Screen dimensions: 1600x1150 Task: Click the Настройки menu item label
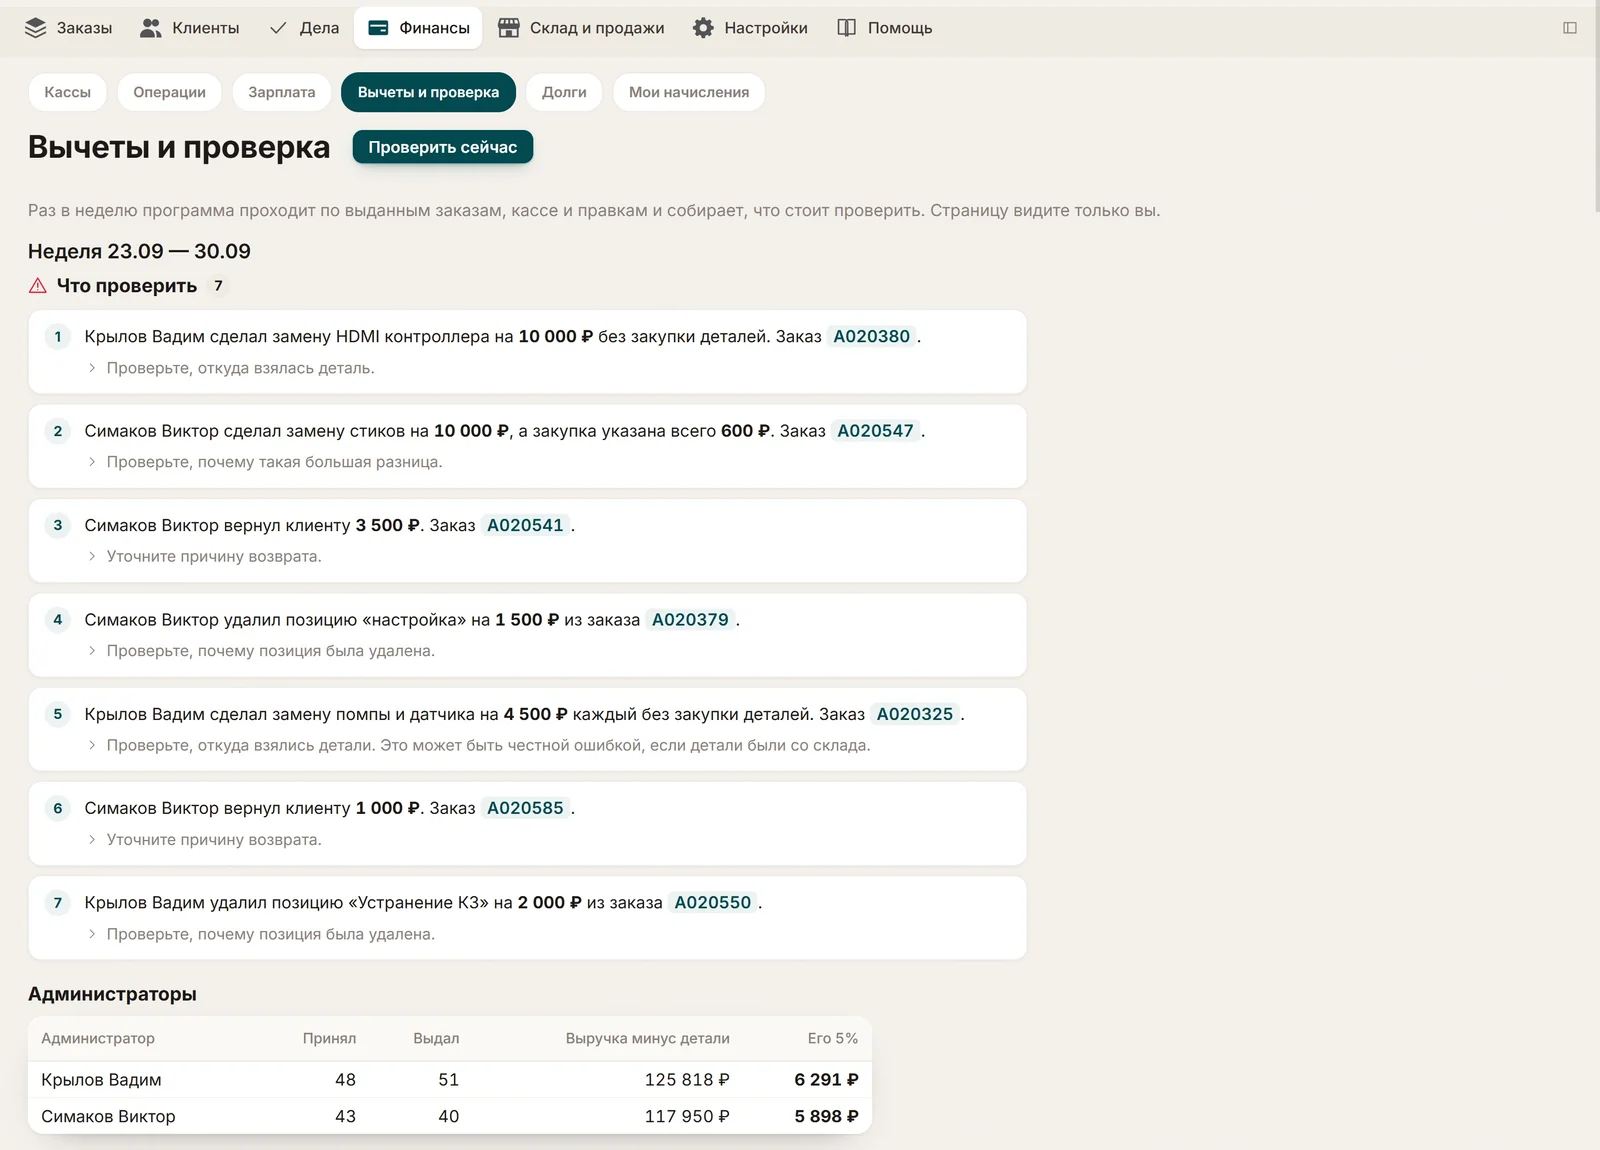point(766,28)
